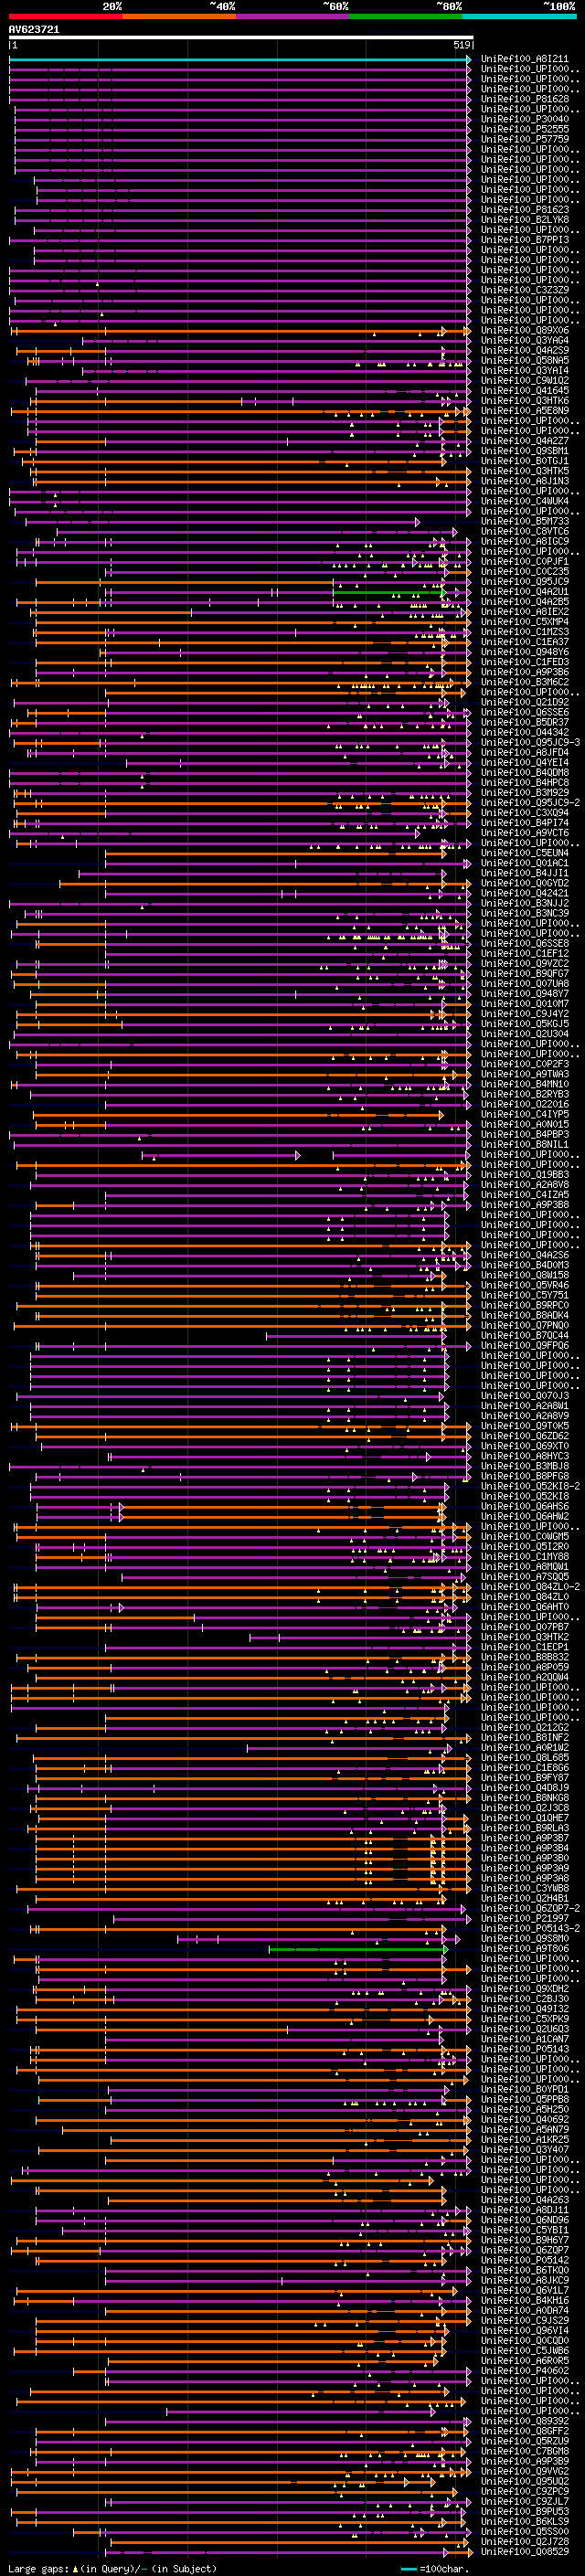Screen dimensions: 585x2576
Task: Click the query label AV623721
Action: pyautogui.click(x=34, y=30)
